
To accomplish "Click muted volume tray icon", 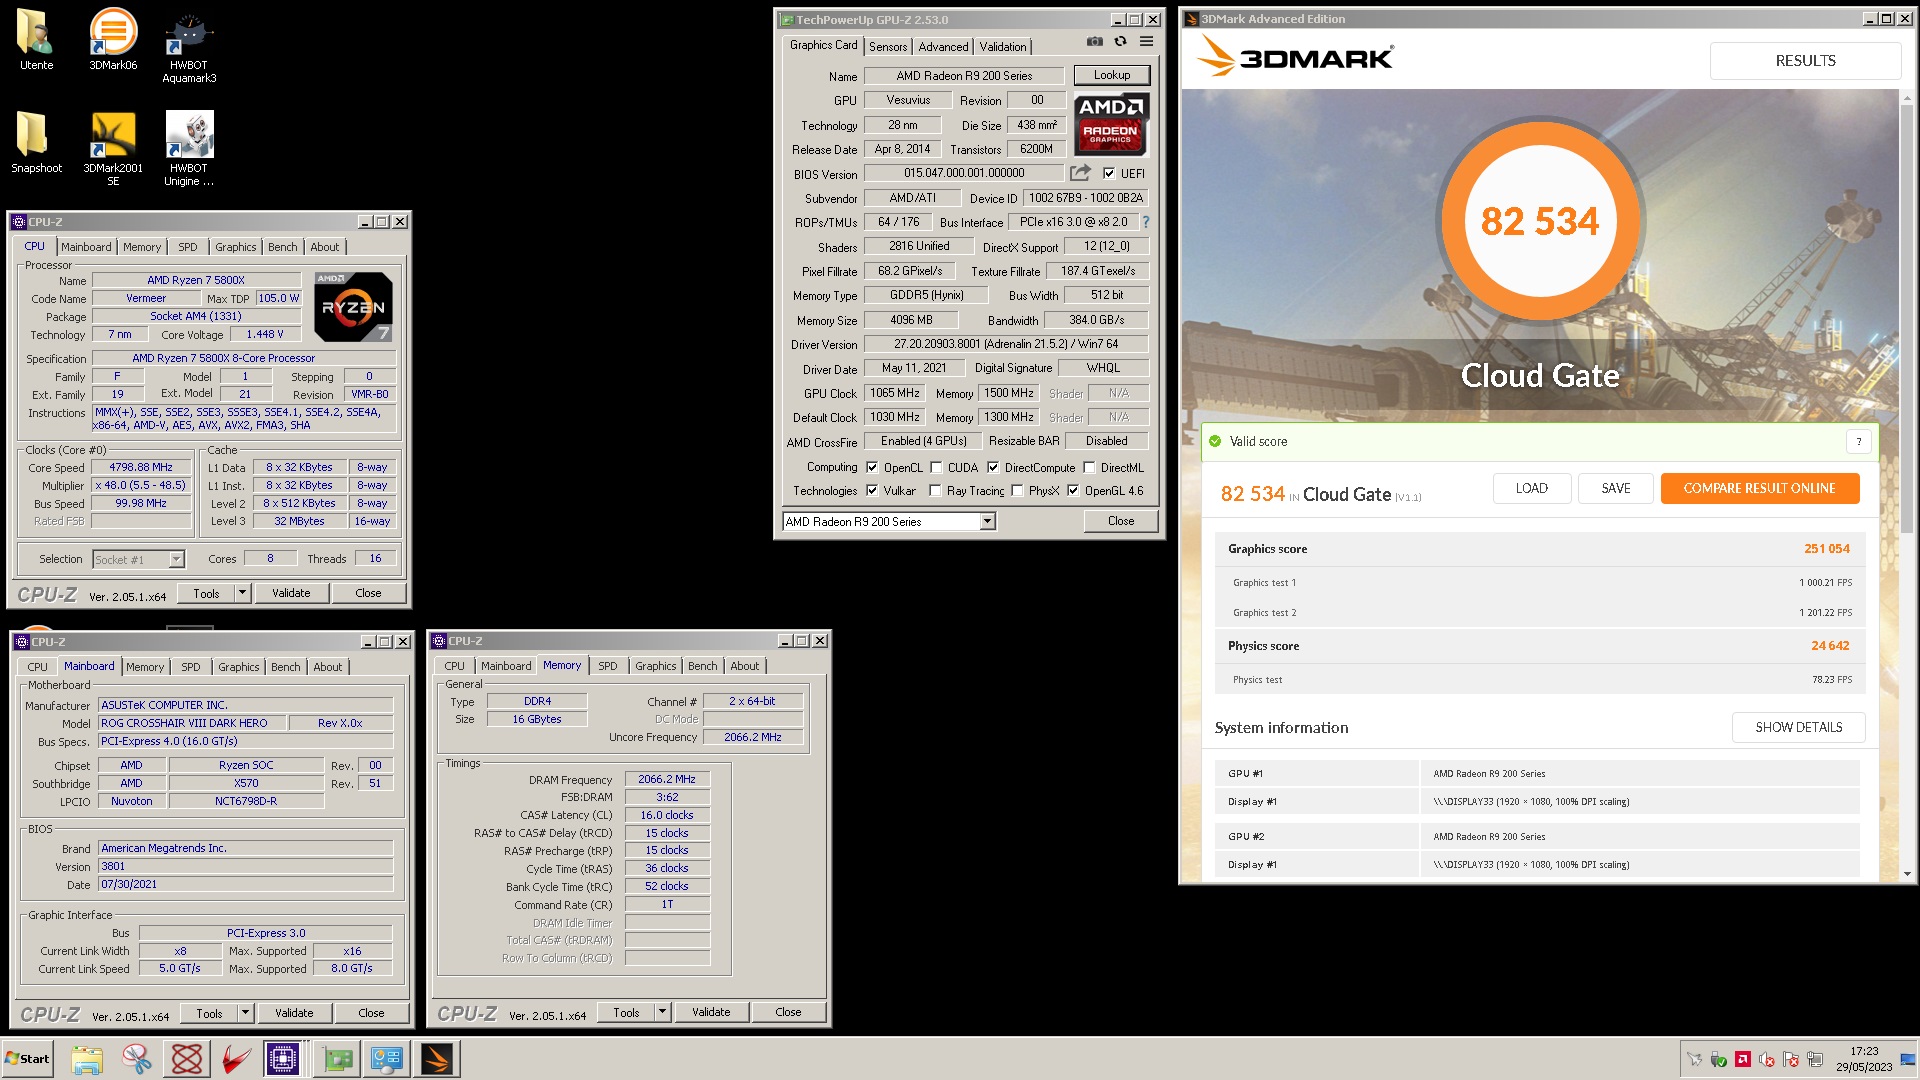I will pos(1766,1060).
